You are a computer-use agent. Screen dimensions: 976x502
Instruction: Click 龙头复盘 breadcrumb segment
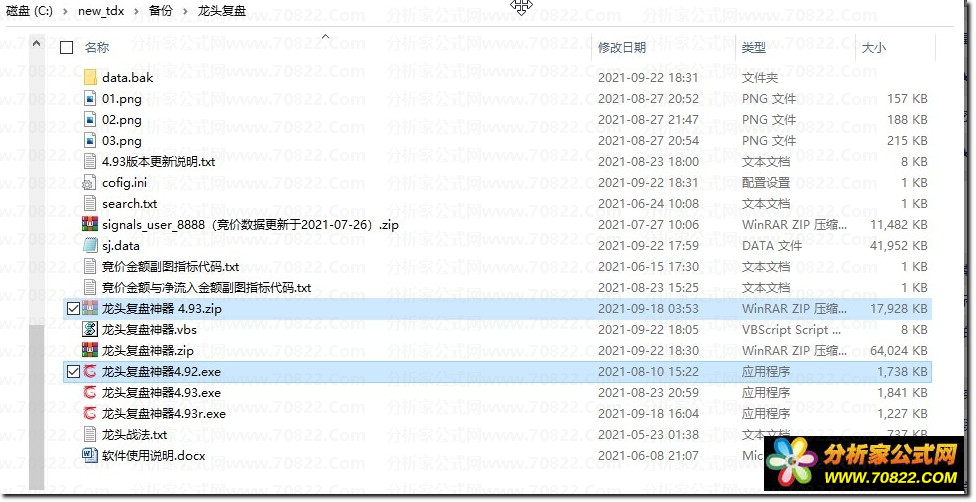222,11
